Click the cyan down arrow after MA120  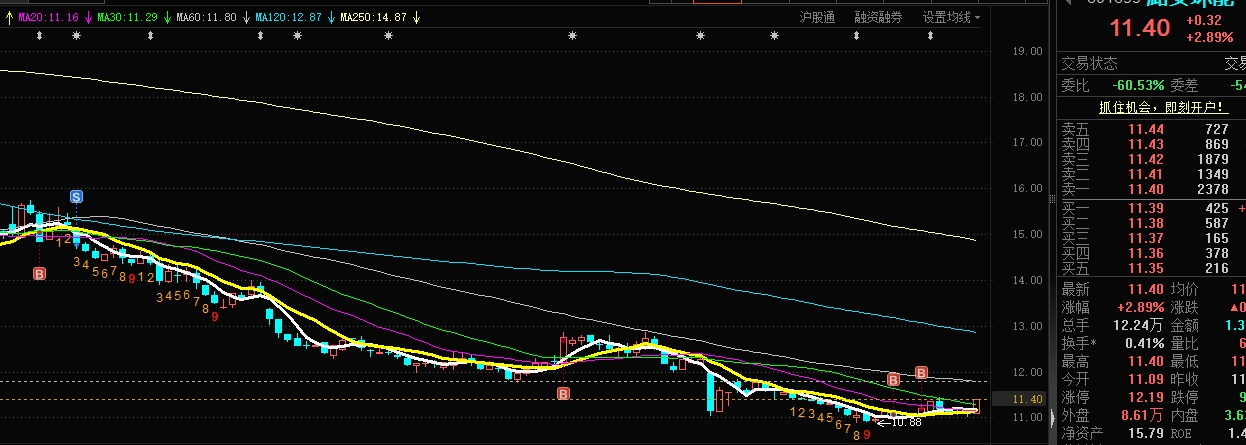[331, 17]
